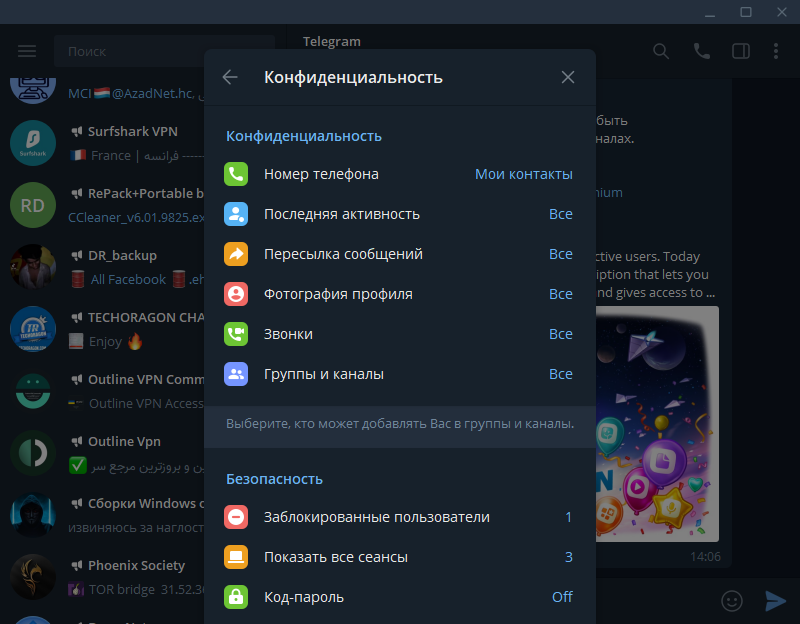Open the Код-пароль setting

click(399, 597)
